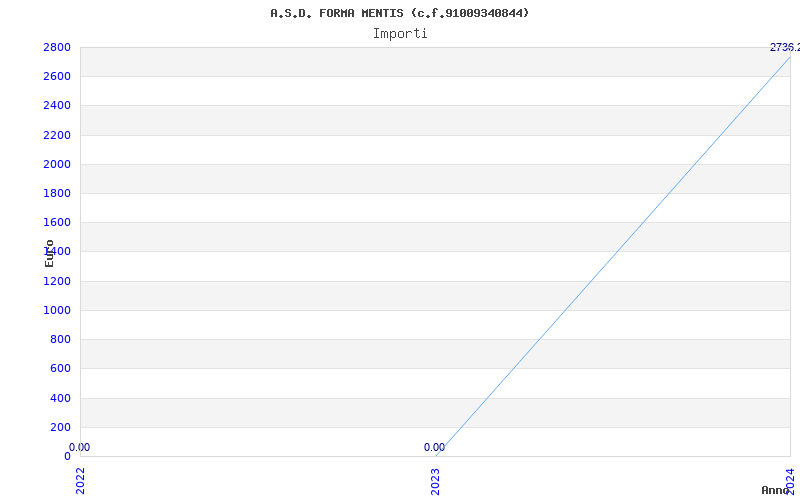Click the 2022 x-axis year label
Screen dimensions: 800x500
pyautogui.click(x=80, y=481)
